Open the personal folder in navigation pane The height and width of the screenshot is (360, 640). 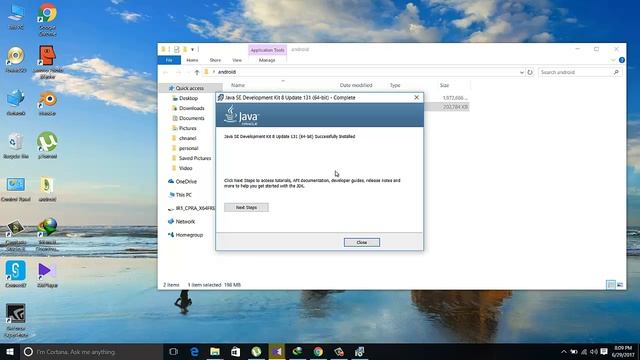pyautogui.click(x=188, y=148)
